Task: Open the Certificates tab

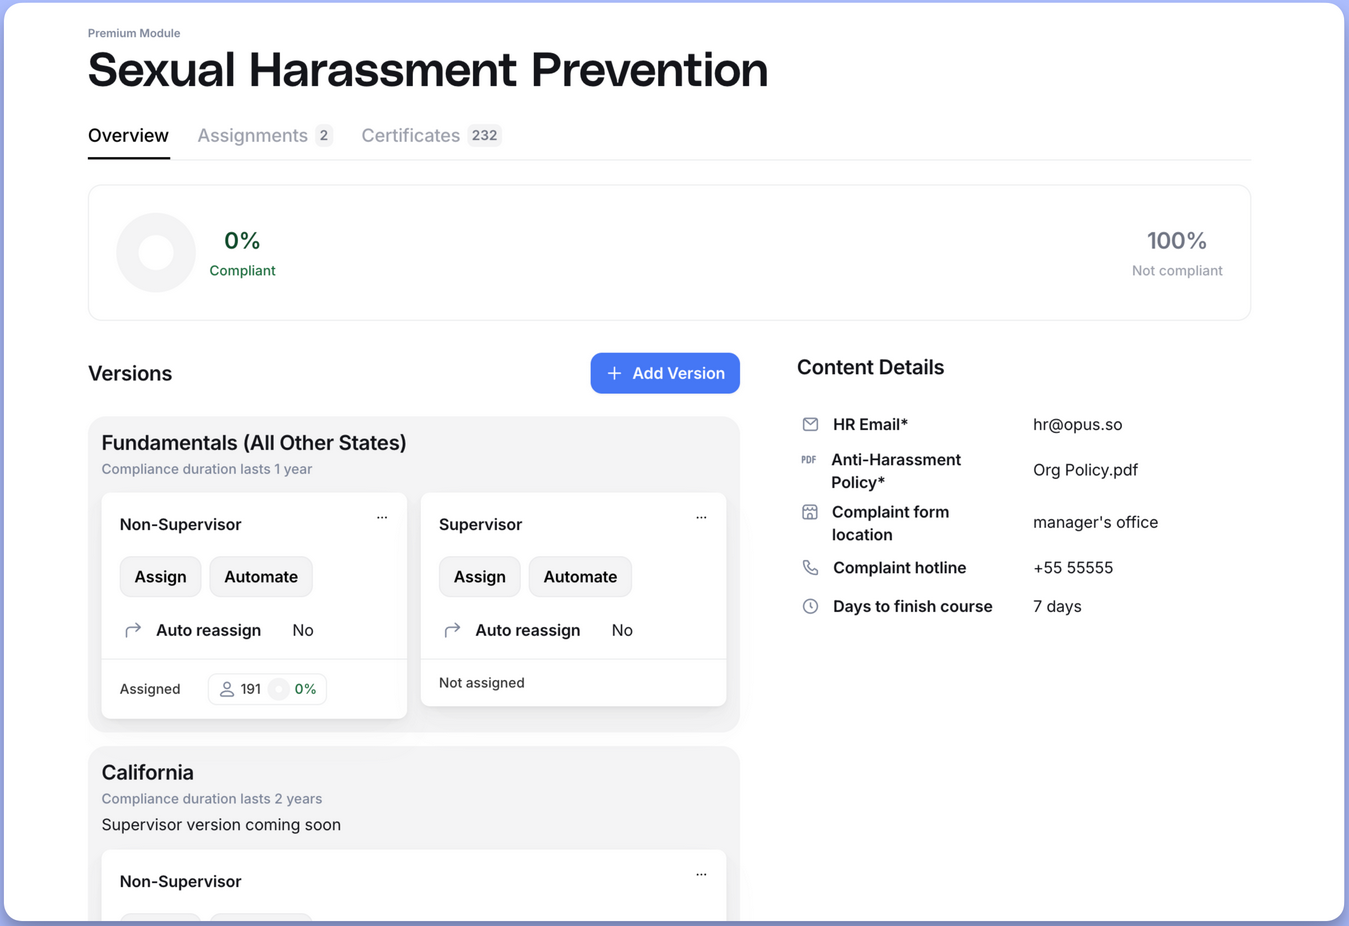Action: tap(431, 135)
